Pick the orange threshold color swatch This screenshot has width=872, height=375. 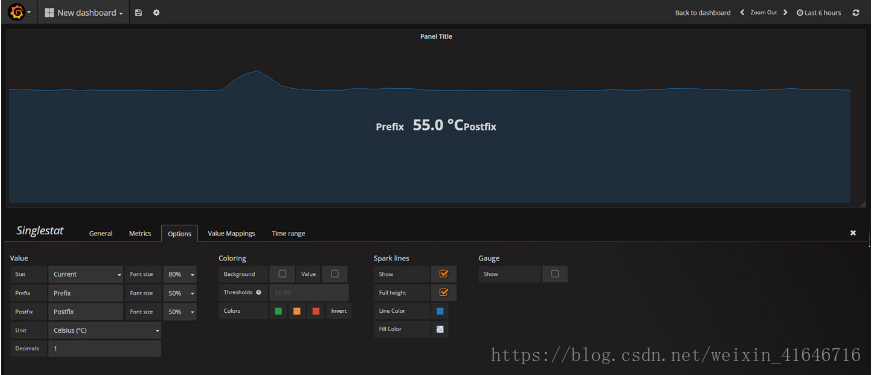point(296,311)
